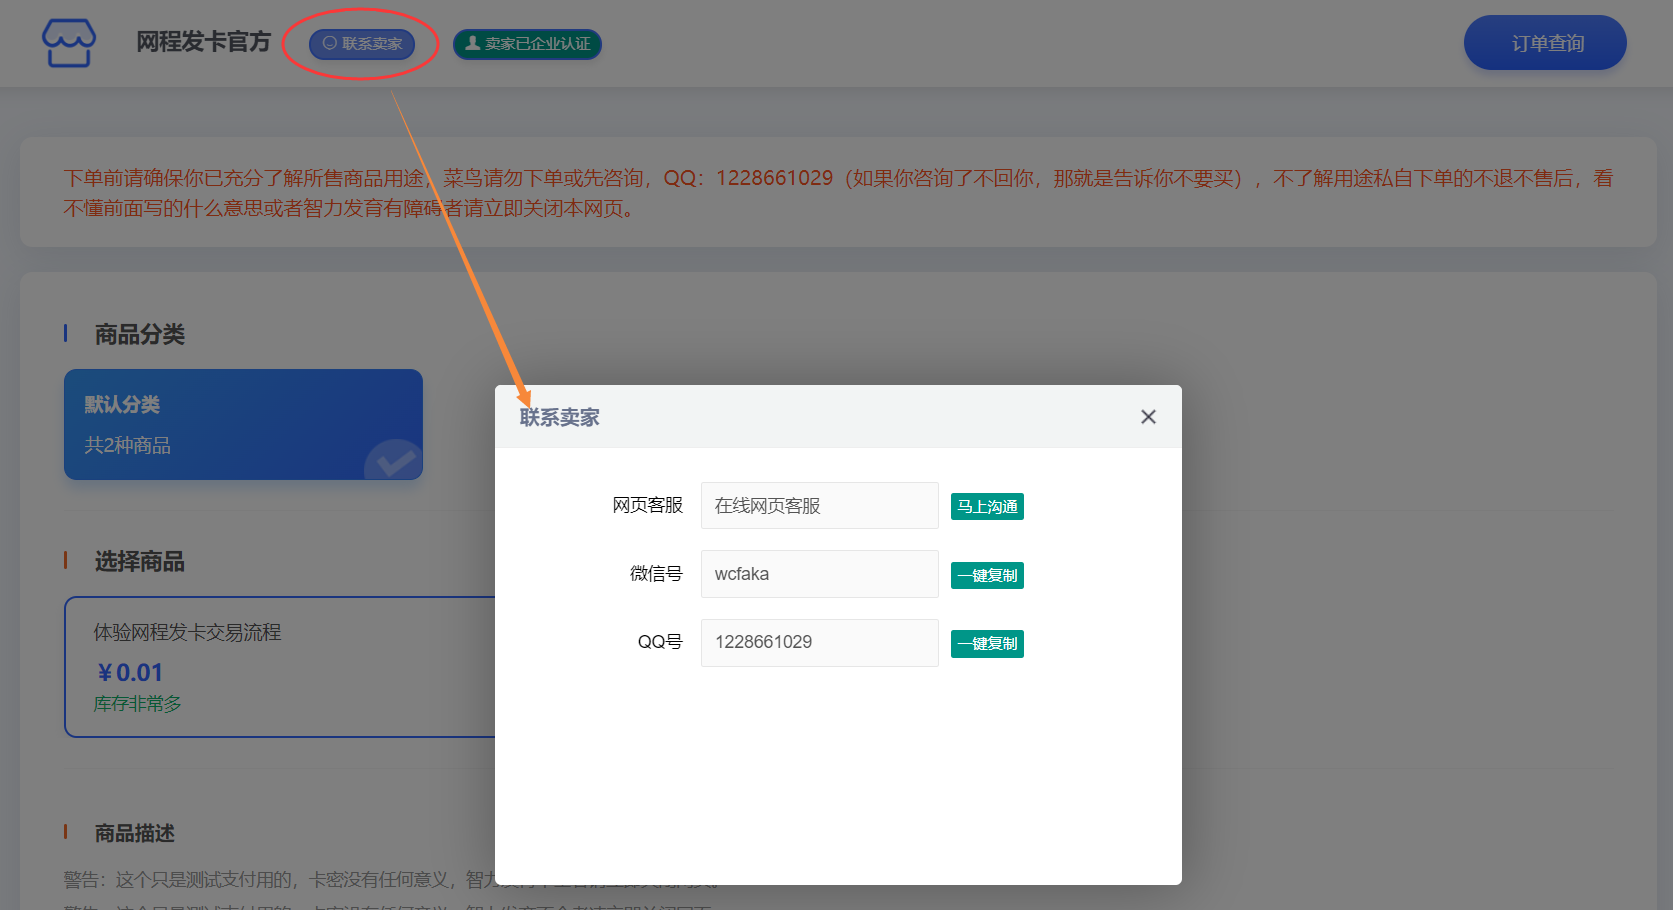Open the 联系卖家 button in header
The height and width of the screenshot is (910, 1673).
point(362,44)
